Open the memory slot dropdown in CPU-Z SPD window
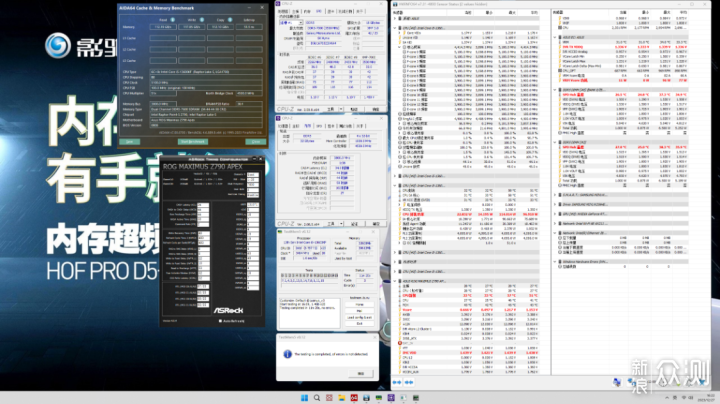The image size is (720, 404). 301,22
